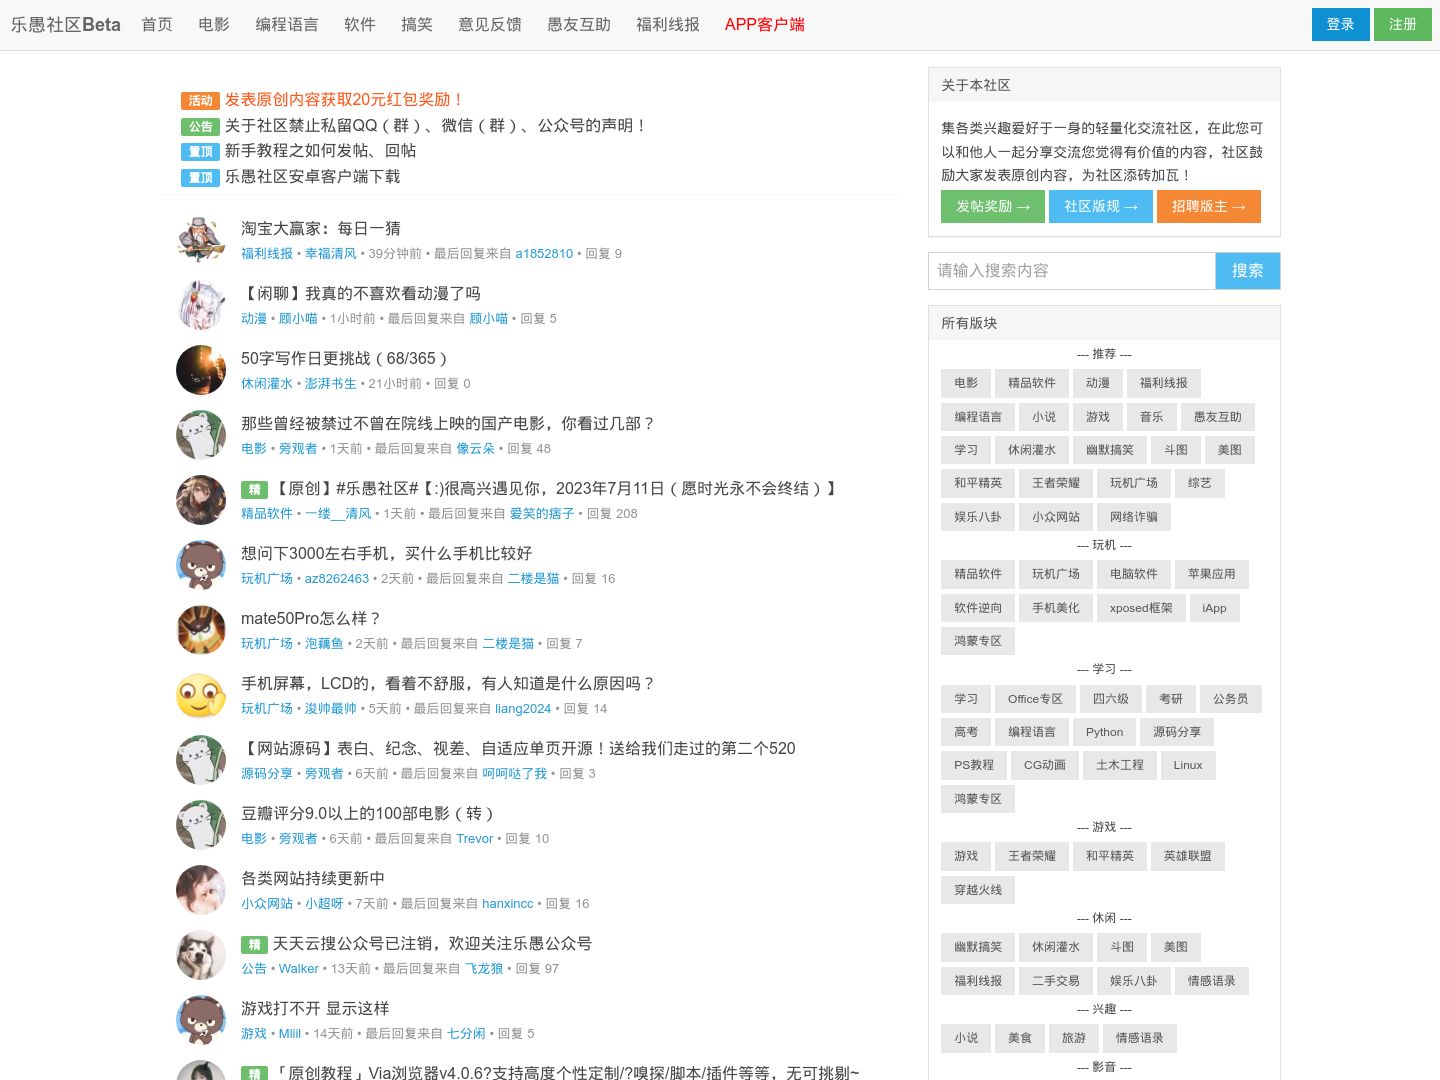Click husky avatar beside 天天云搜公众号 post

(x=201, y=955)
